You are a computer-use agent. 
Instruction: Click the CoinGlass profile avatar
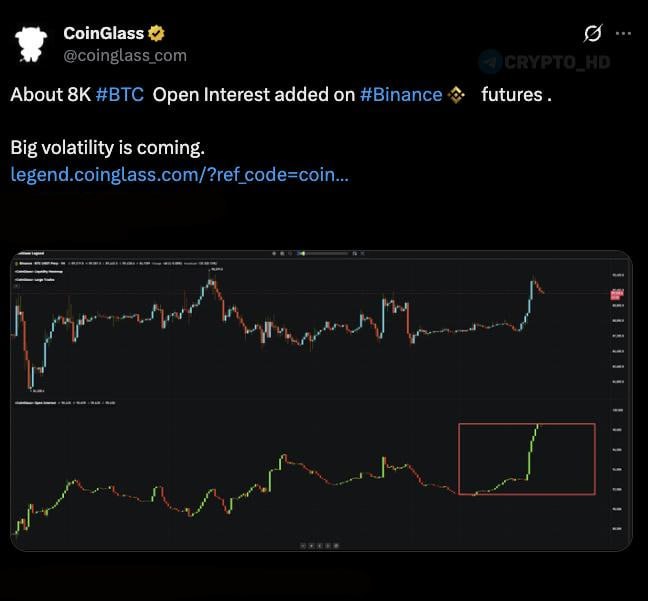pos(31,43)
